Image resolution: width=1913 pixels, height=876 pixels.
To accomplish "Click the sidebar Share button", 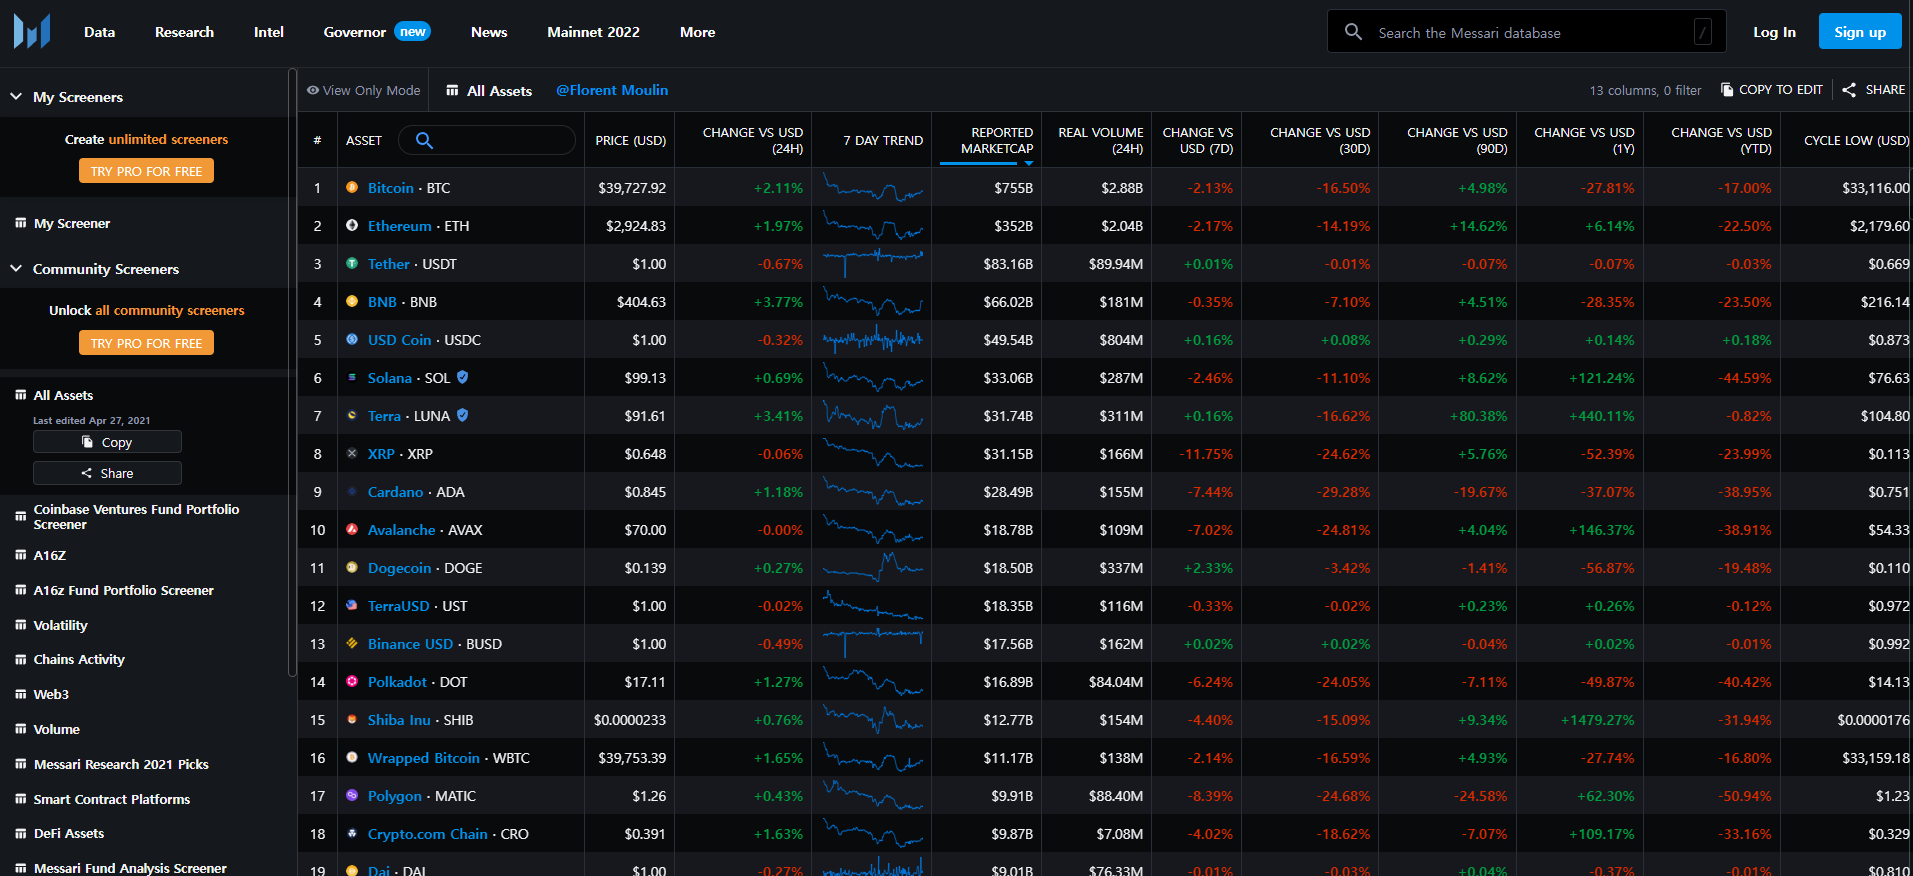I will coord(107,473).
